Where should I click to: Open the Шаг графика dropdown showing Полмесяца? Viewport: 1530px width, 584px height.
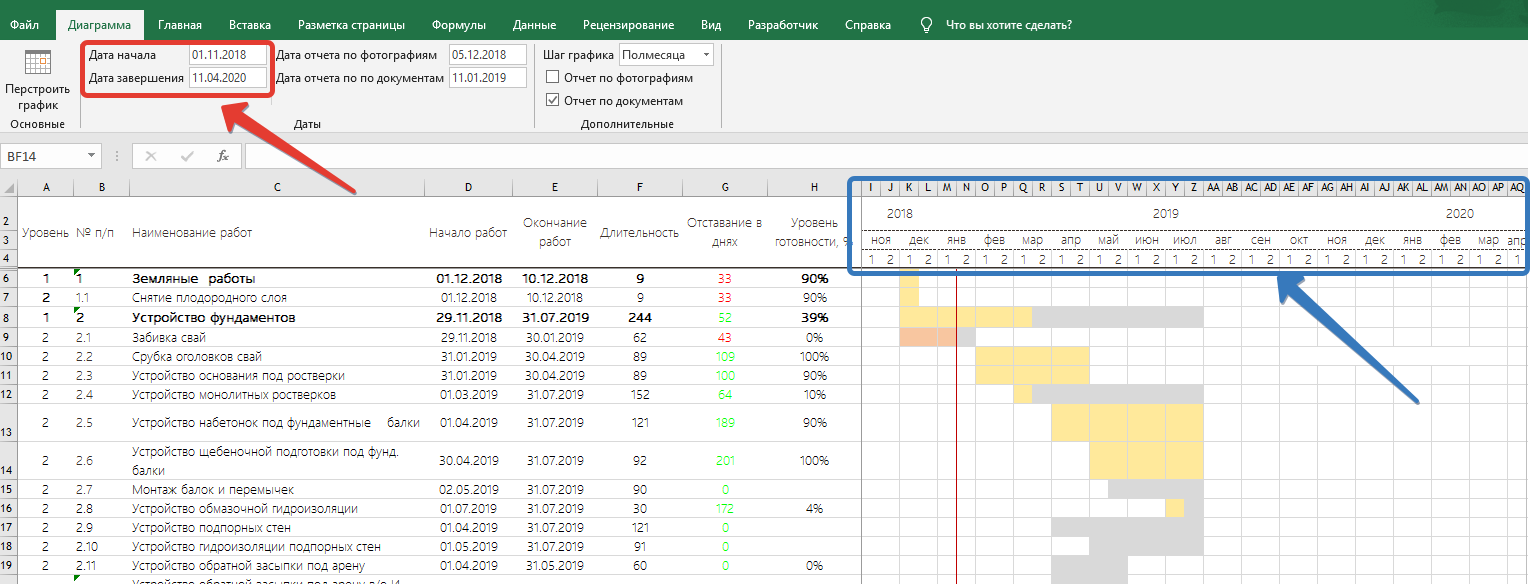click(707, 55)
